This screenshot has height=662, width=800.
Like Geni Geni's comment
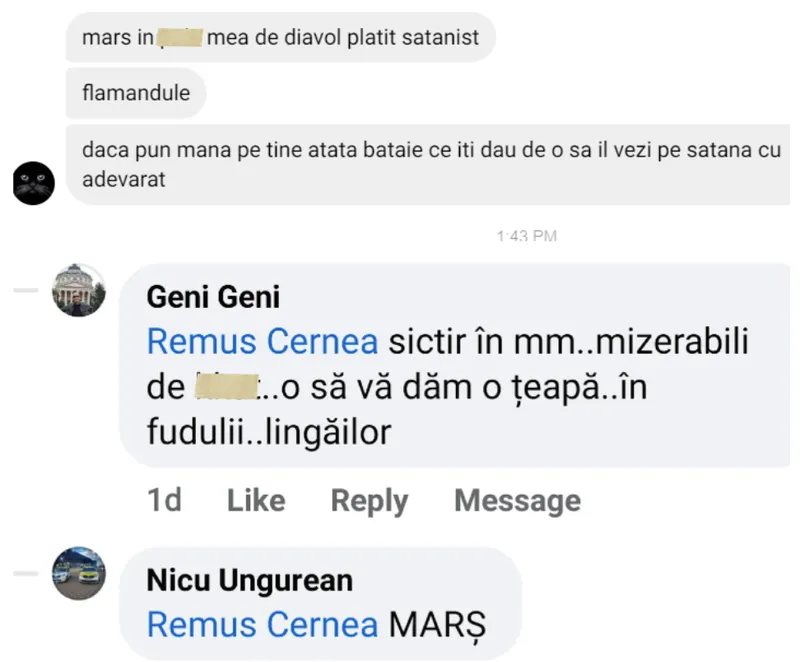256,500
